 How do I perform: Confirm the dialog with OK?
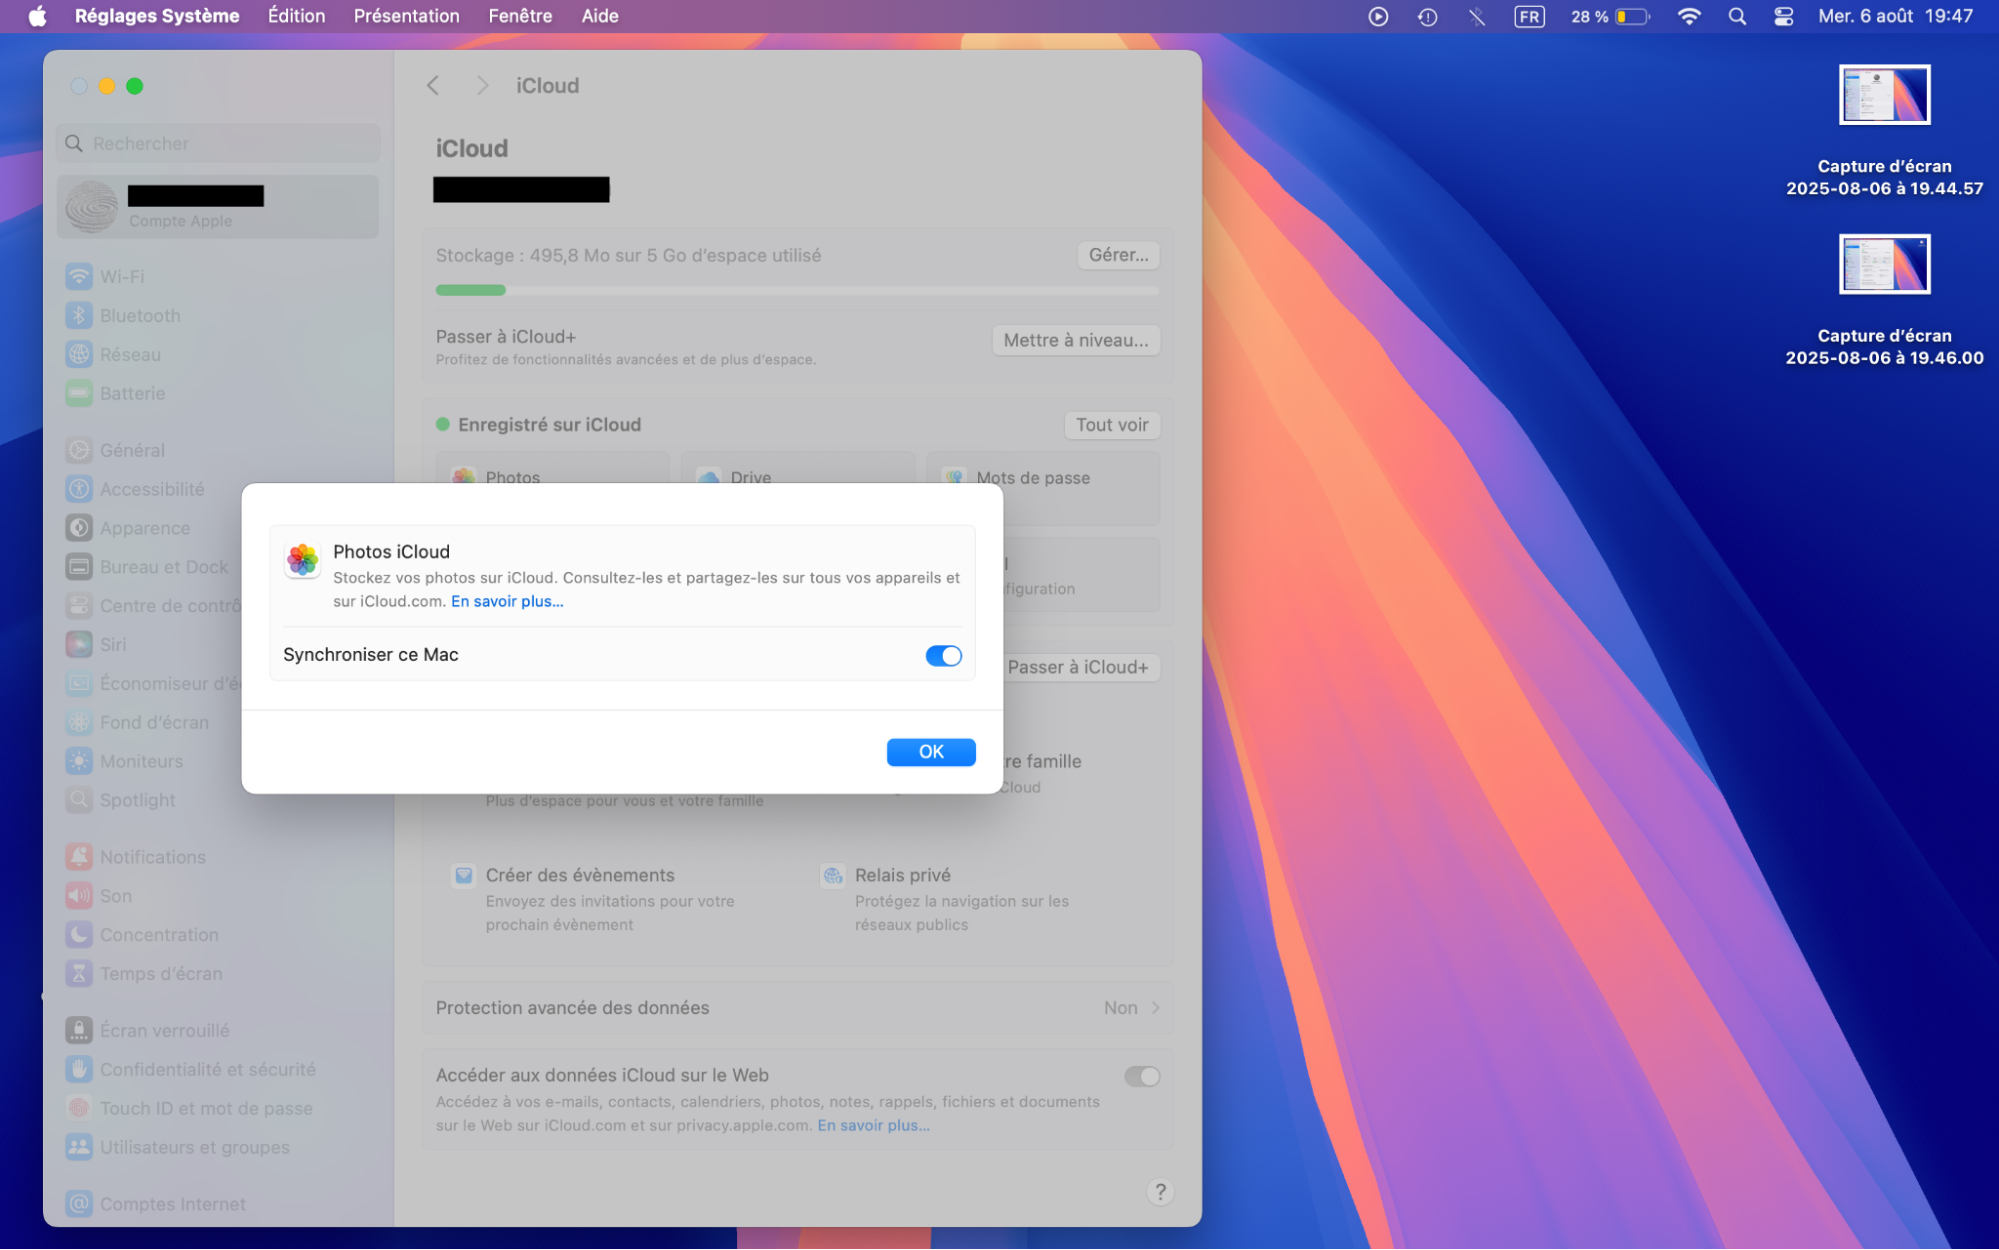(x=930, y=751)
